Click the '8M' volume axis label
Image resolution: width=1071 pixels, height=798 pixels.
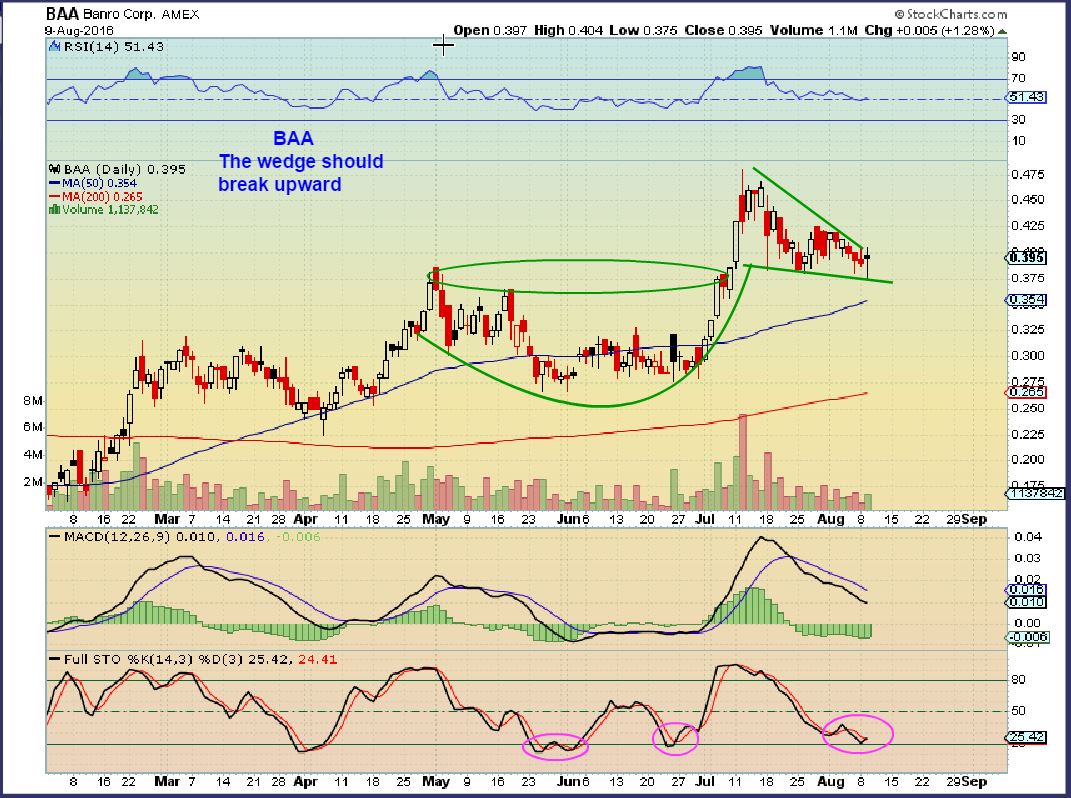[x=32, y=400]
